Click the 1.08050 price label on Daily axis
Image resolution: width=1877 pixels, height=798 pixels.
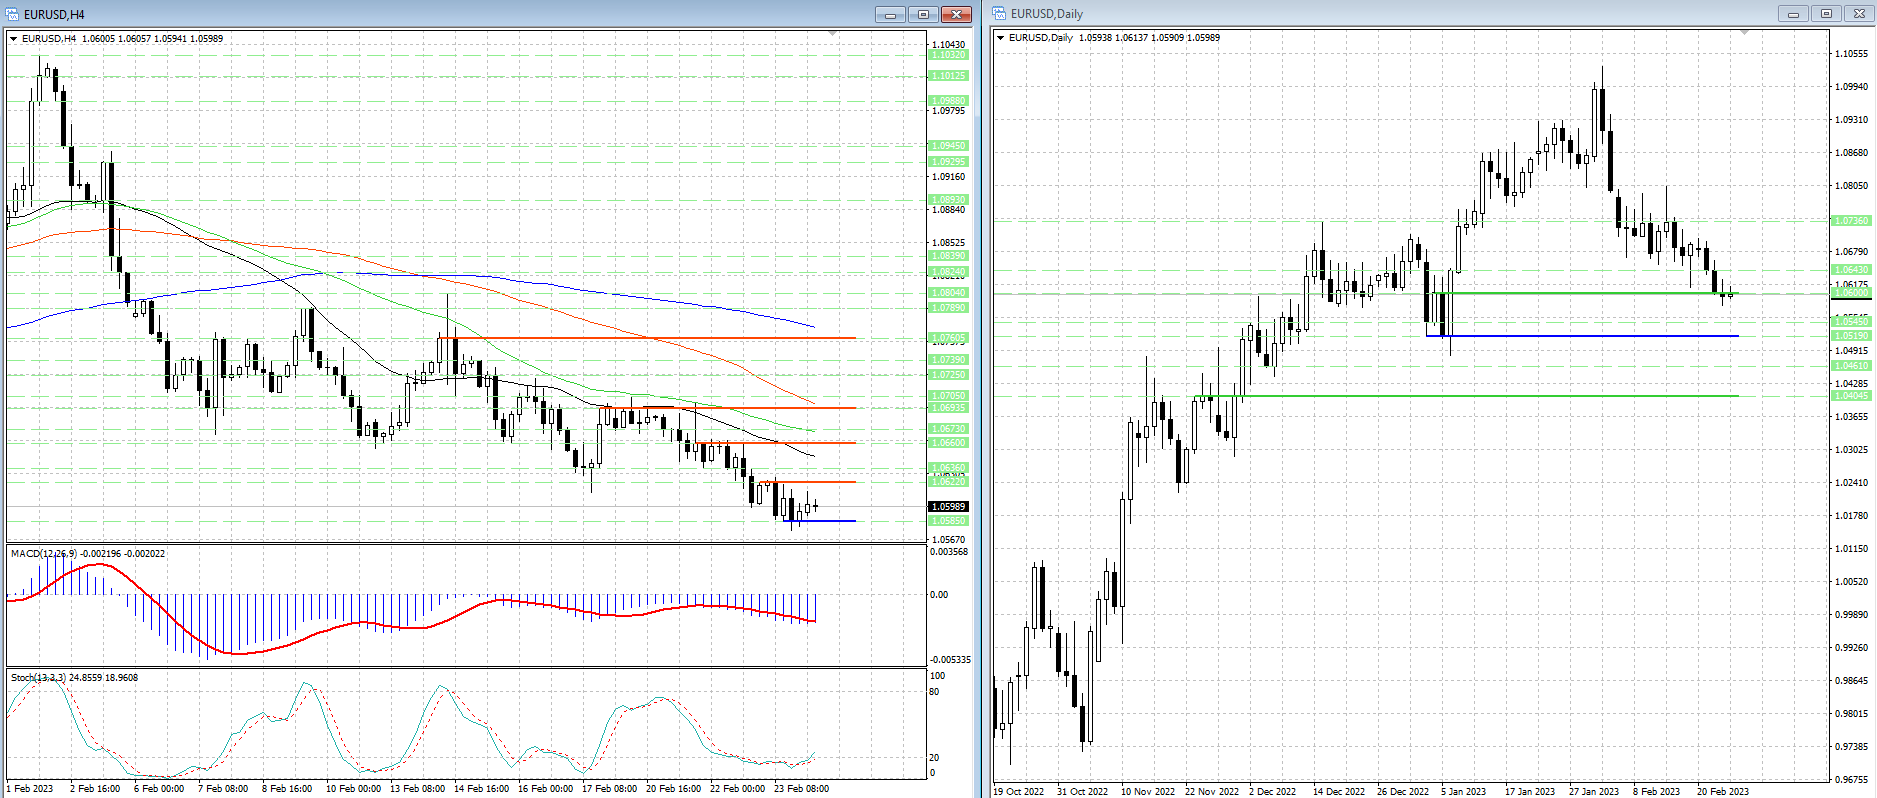(1852, 186)
